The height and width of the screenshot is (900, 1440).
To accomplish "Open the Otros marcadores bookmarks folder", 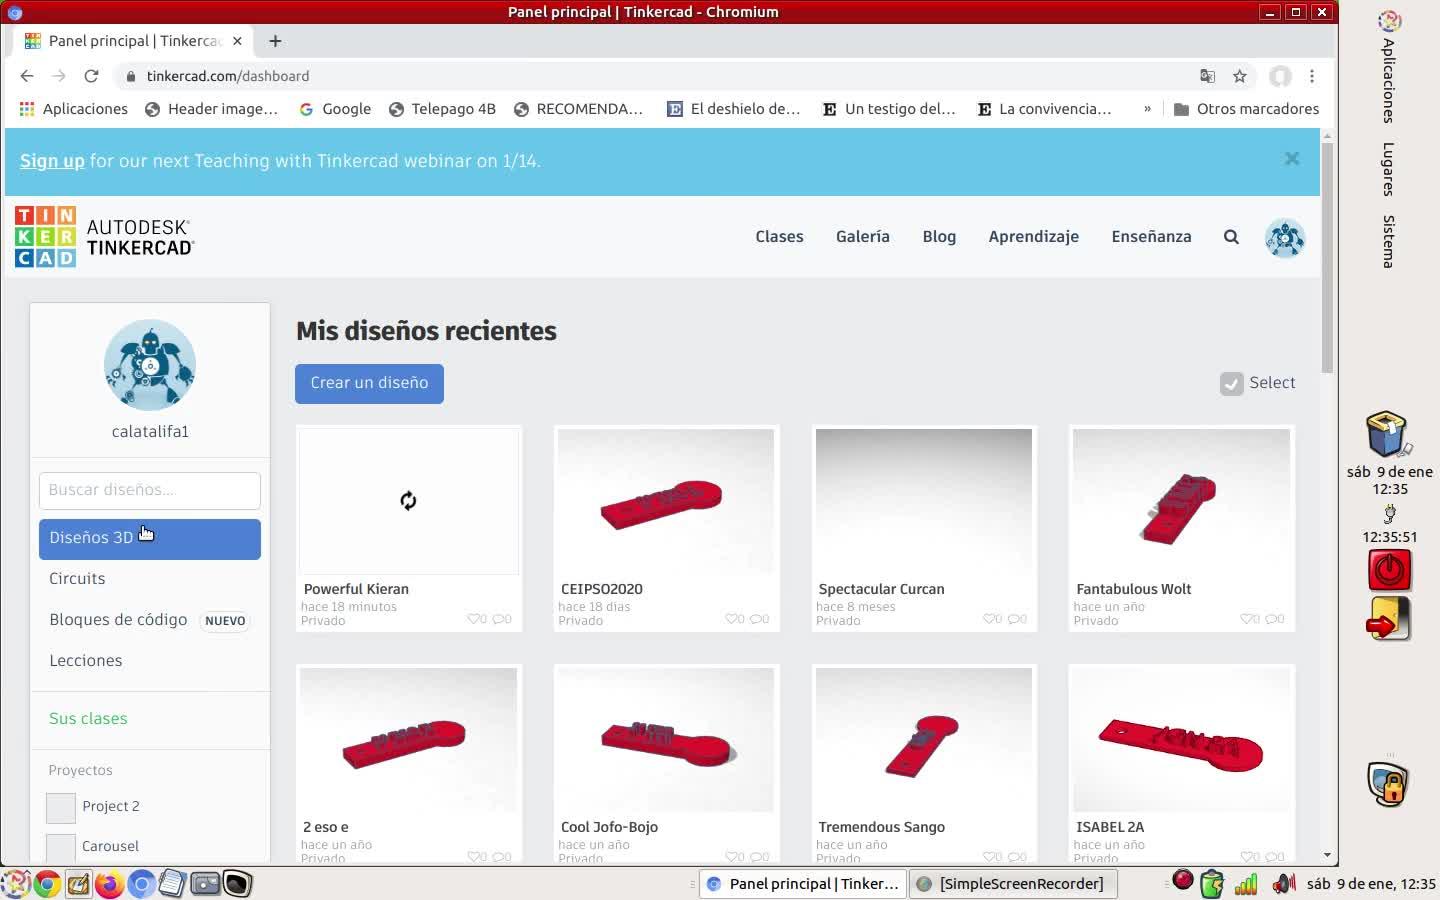I will [1246, 109].
